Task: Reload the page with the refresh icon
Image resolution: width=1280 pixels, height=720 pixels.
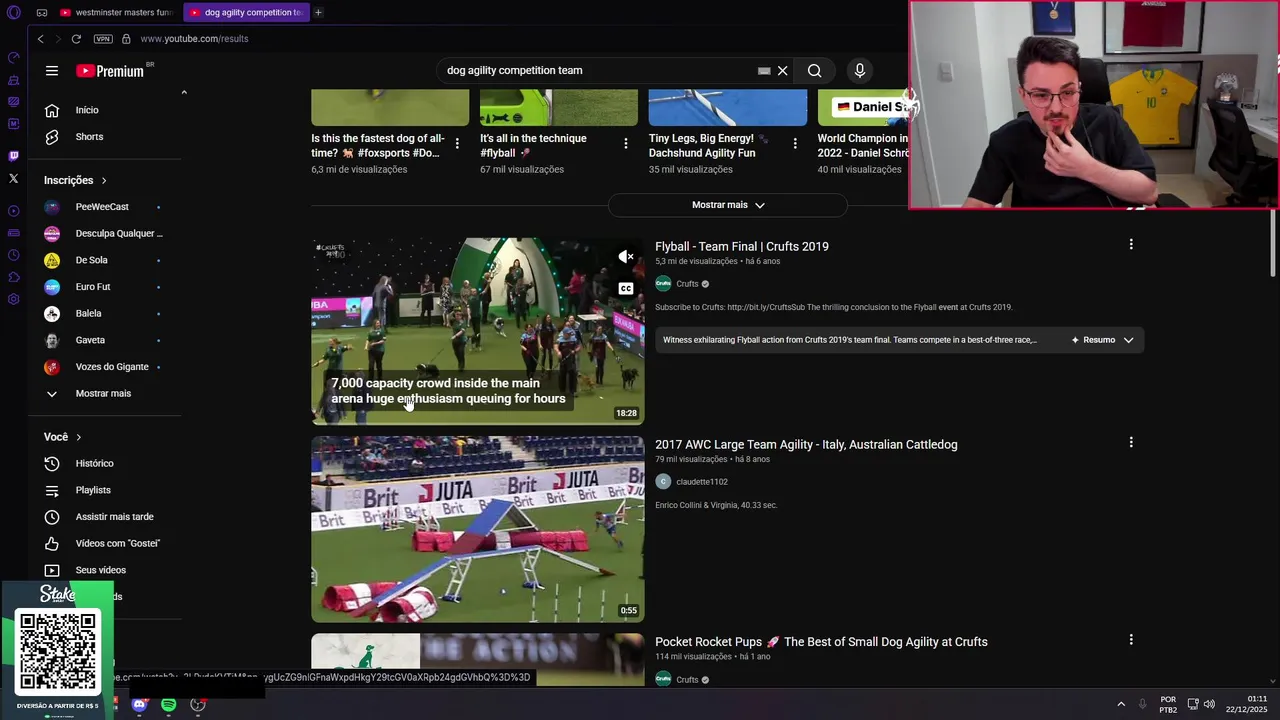Action: click(76, 39)
